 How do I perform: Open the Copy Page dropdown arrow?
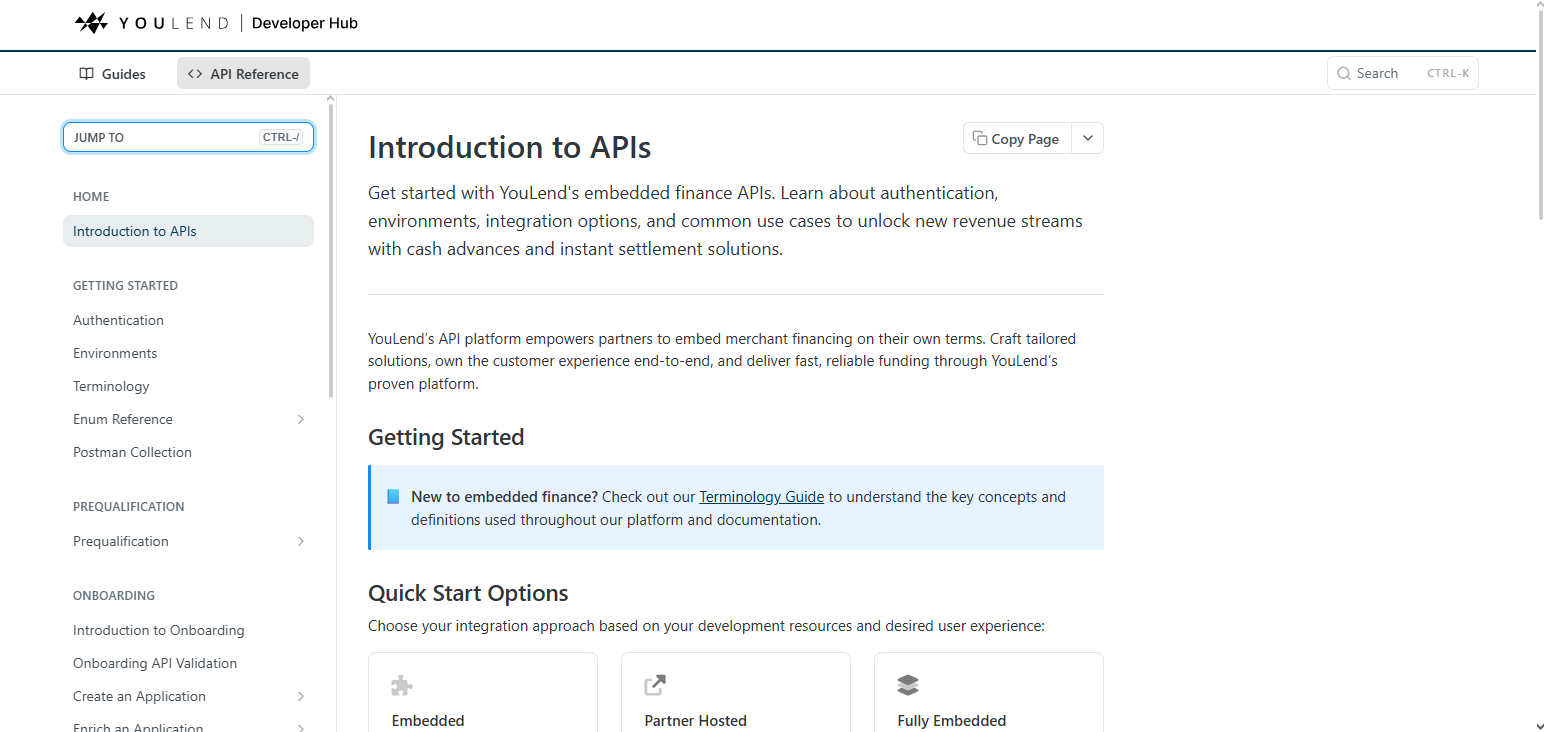point(1088,138)
